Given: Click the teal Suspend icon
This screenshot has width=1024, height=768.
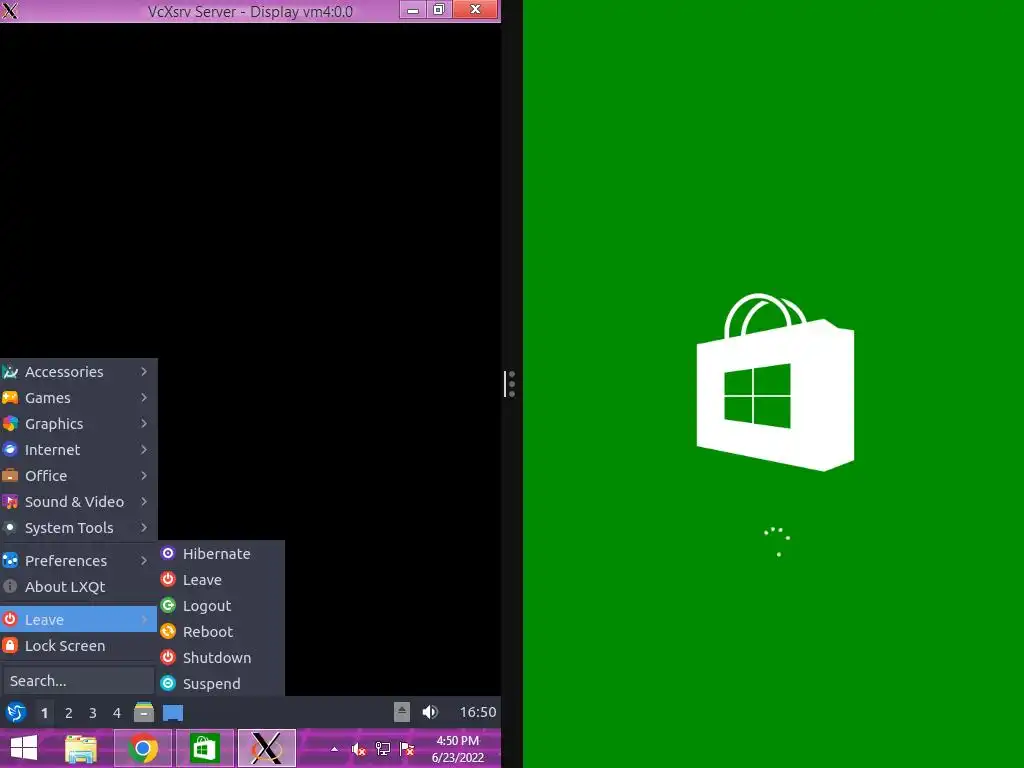Looking at the screenshot, I should tap(168, 683).
